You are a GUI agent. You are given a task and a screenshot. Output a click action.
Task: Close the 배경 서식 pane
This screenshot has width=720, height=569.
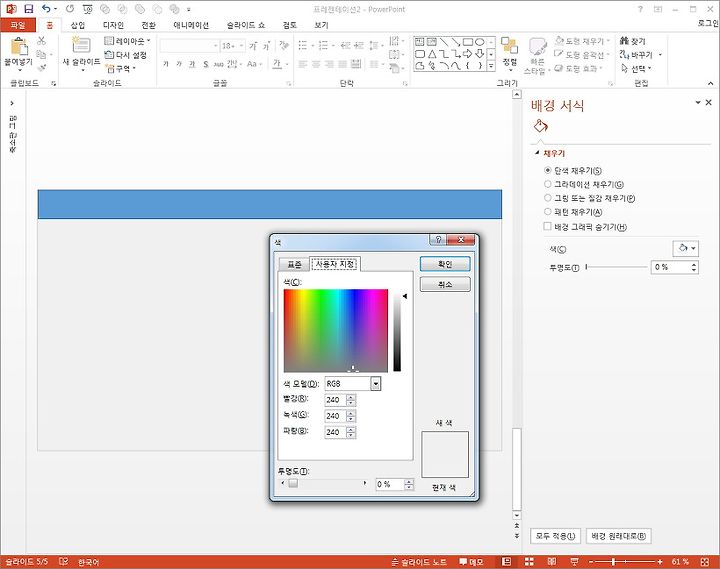pyautogui.click(x=709, y=102)
